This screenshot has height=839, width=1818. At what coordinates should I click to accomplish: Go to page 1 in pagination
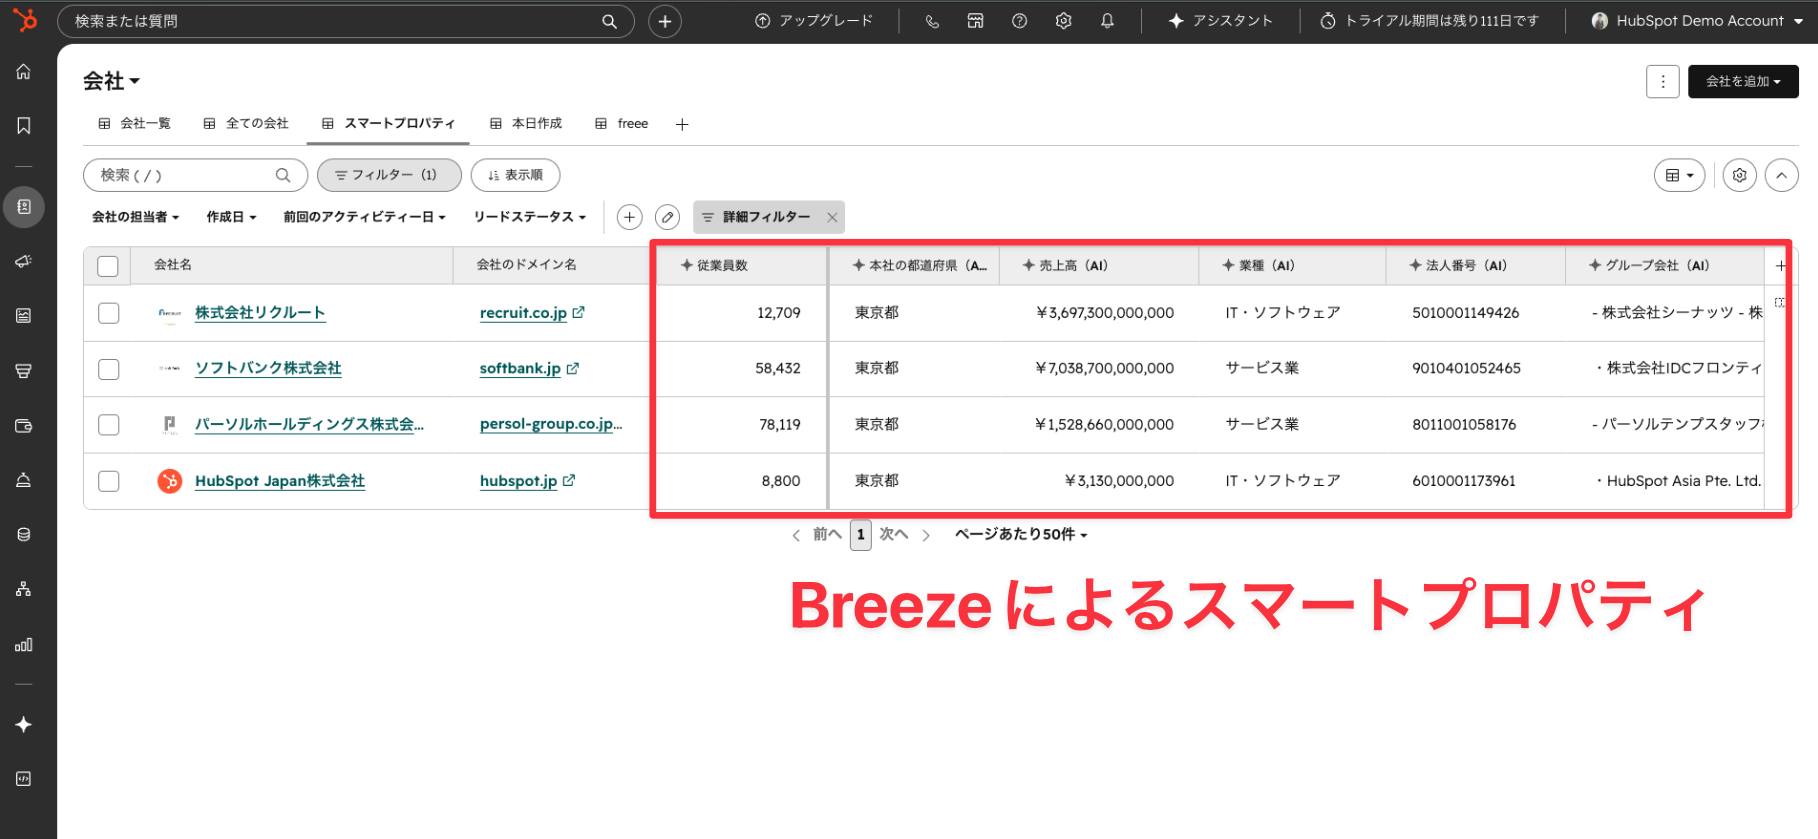(861, 535)
